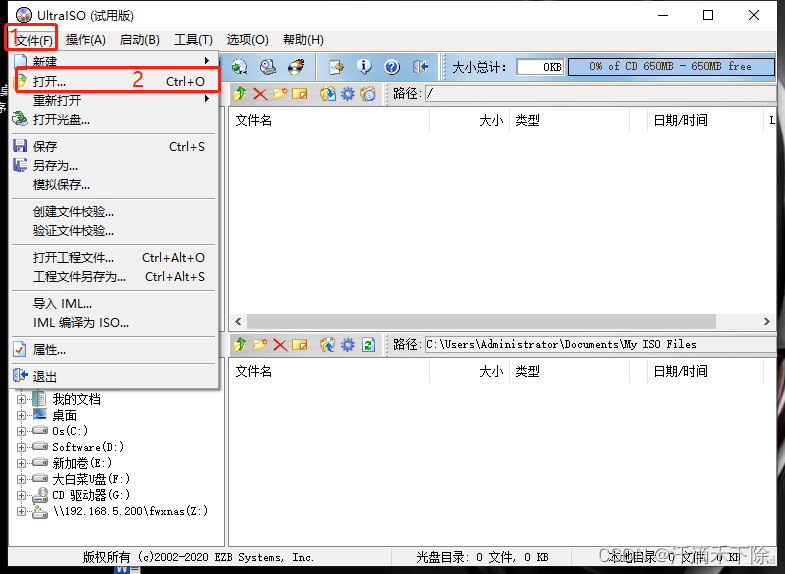Expand the CD 驱动器(G:) node
The image size is (785, 574).
[x=21, y=495]
